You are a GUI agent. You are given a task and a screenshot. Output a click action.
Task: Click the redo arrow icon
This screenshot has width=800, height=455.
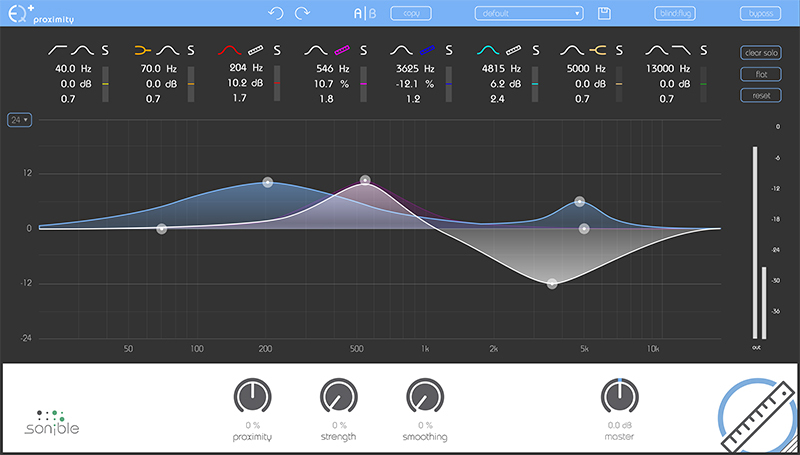click(301, 13)
